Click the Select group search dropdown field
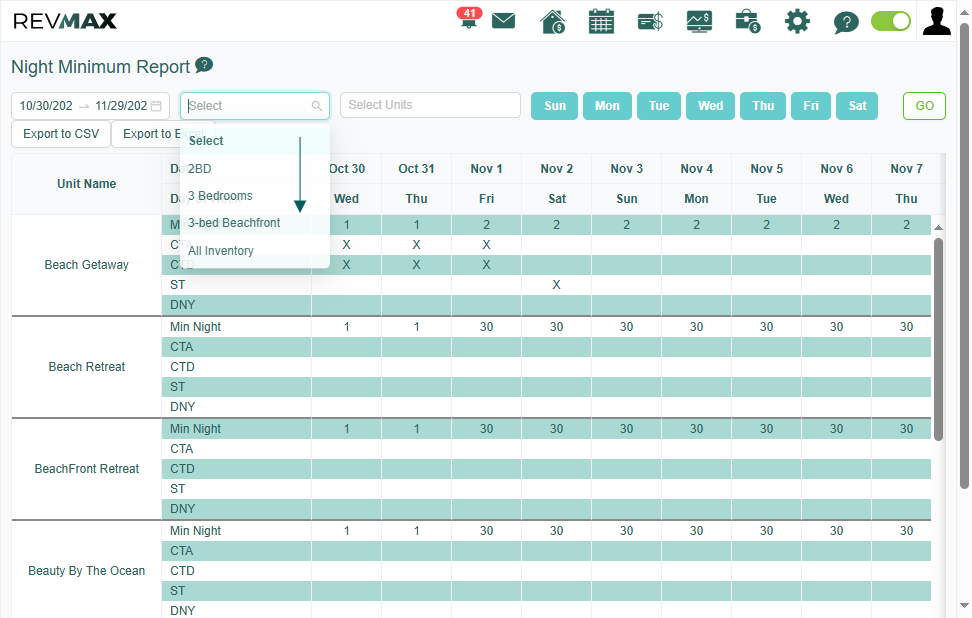972x618 pixels. pyautogui.click(x=255, y=106)
